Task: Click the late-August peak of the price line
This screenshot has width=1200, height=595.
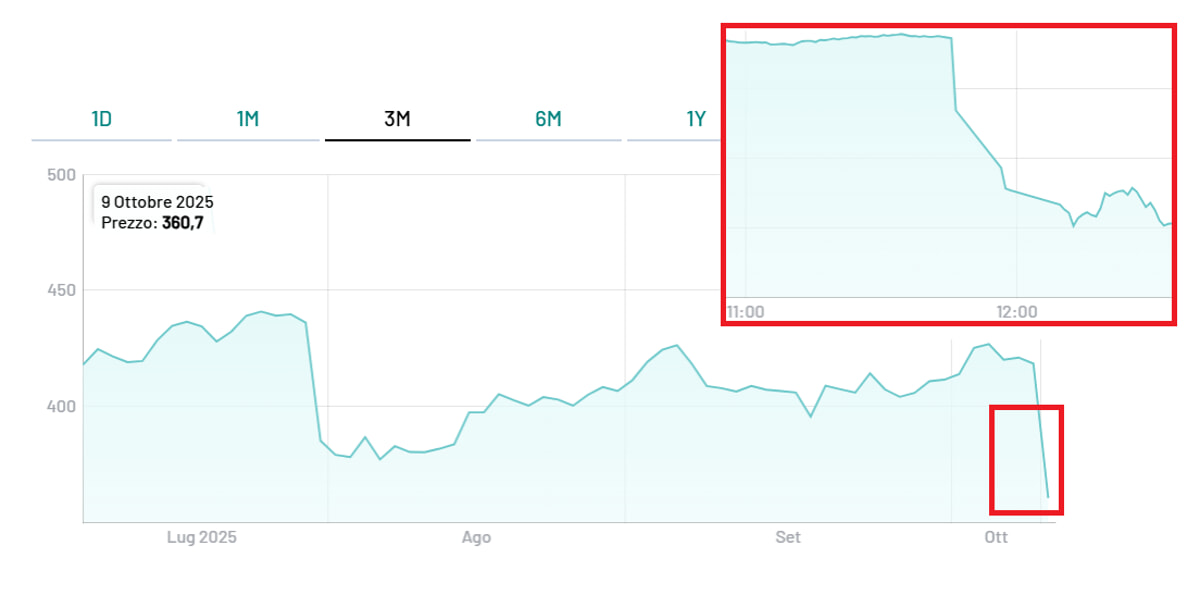Action: pos(677,346)
